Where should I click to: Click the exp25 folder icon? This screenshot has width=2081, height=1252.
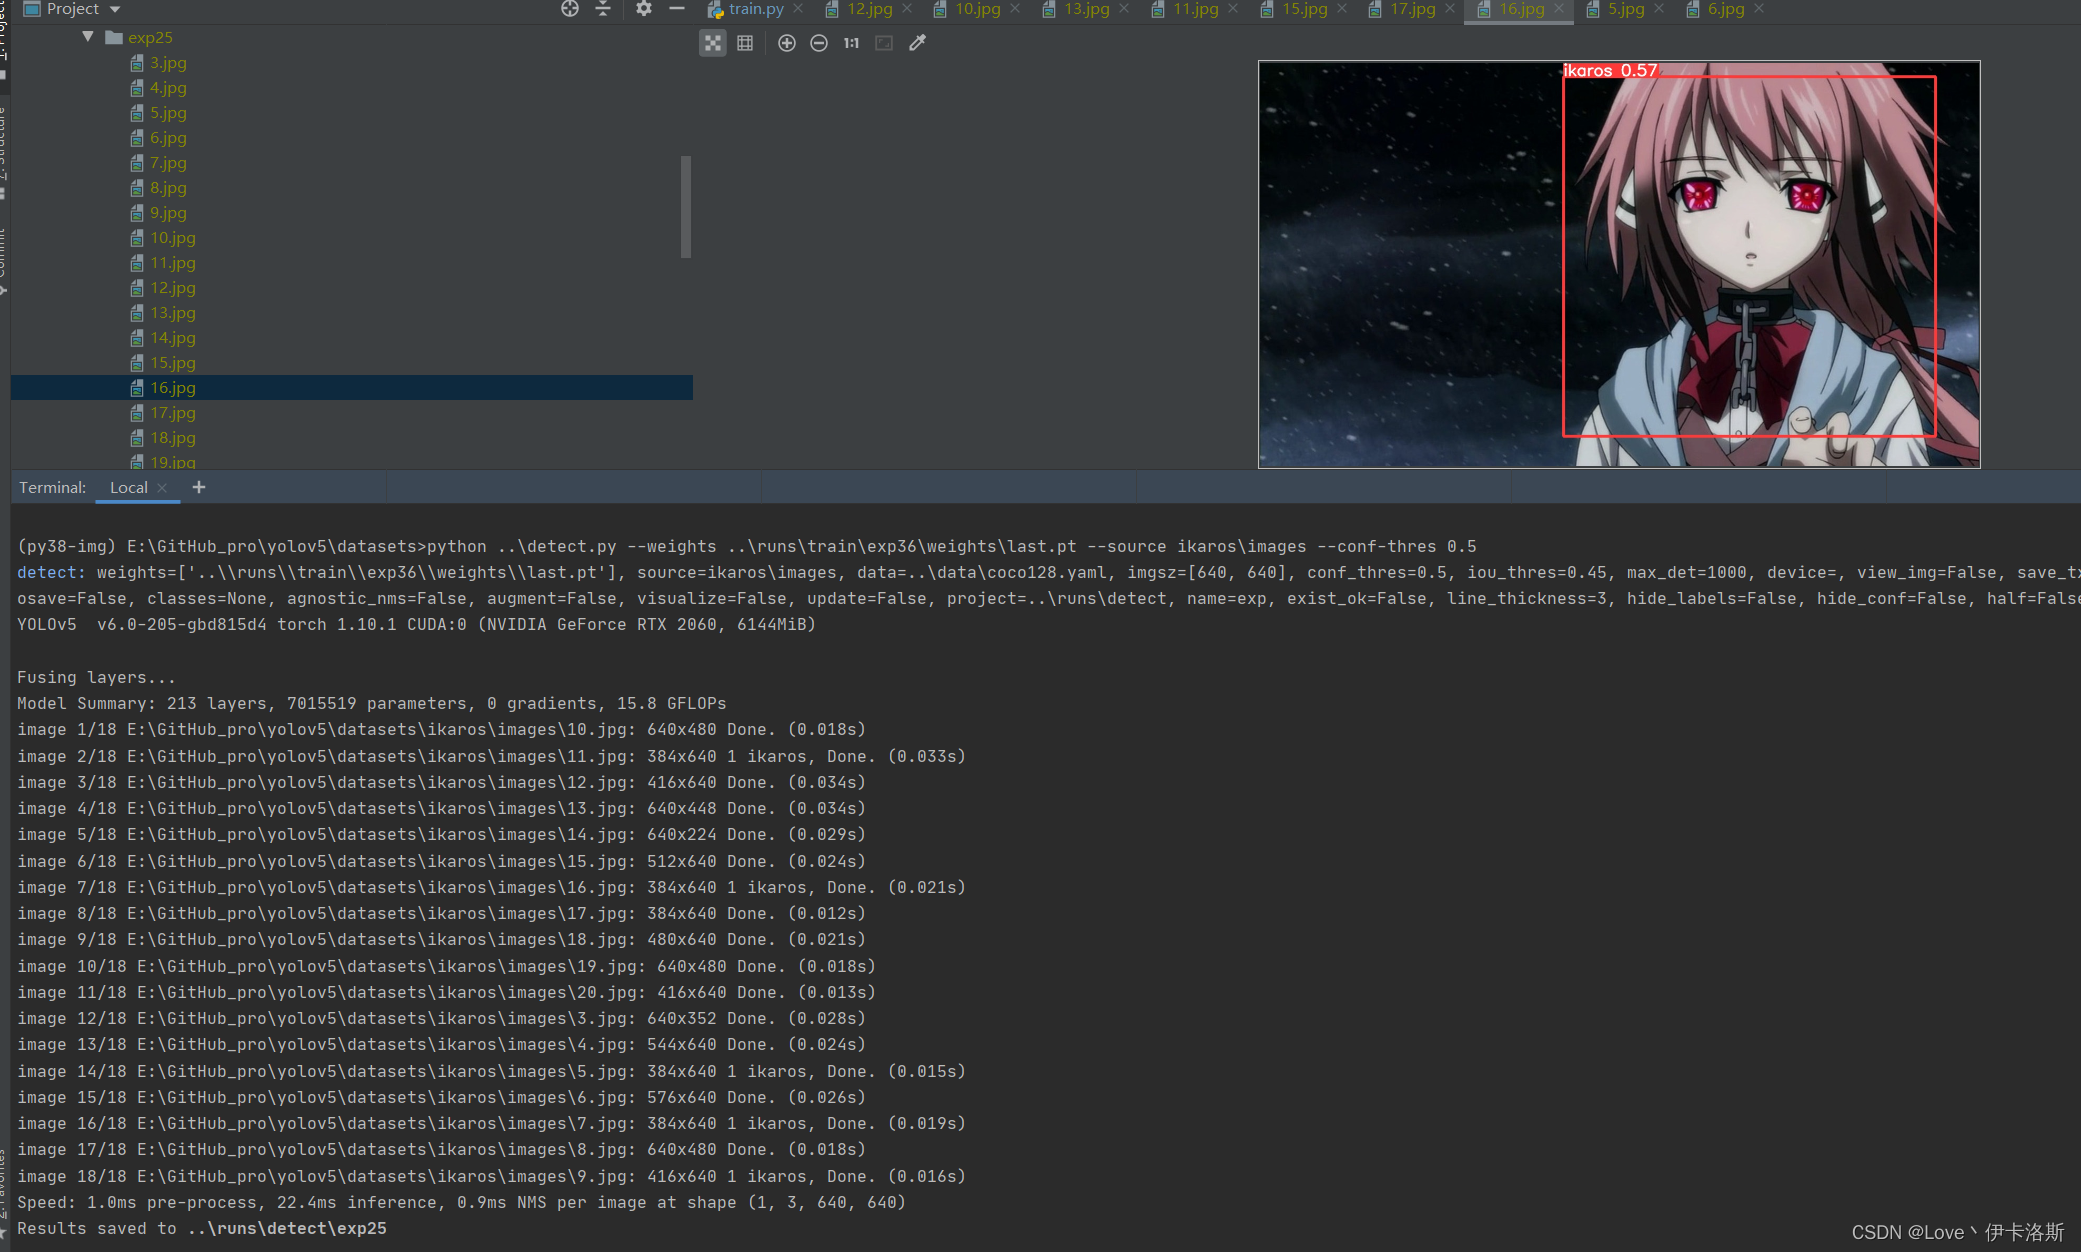pyautogui.click(x=114, y=38)
